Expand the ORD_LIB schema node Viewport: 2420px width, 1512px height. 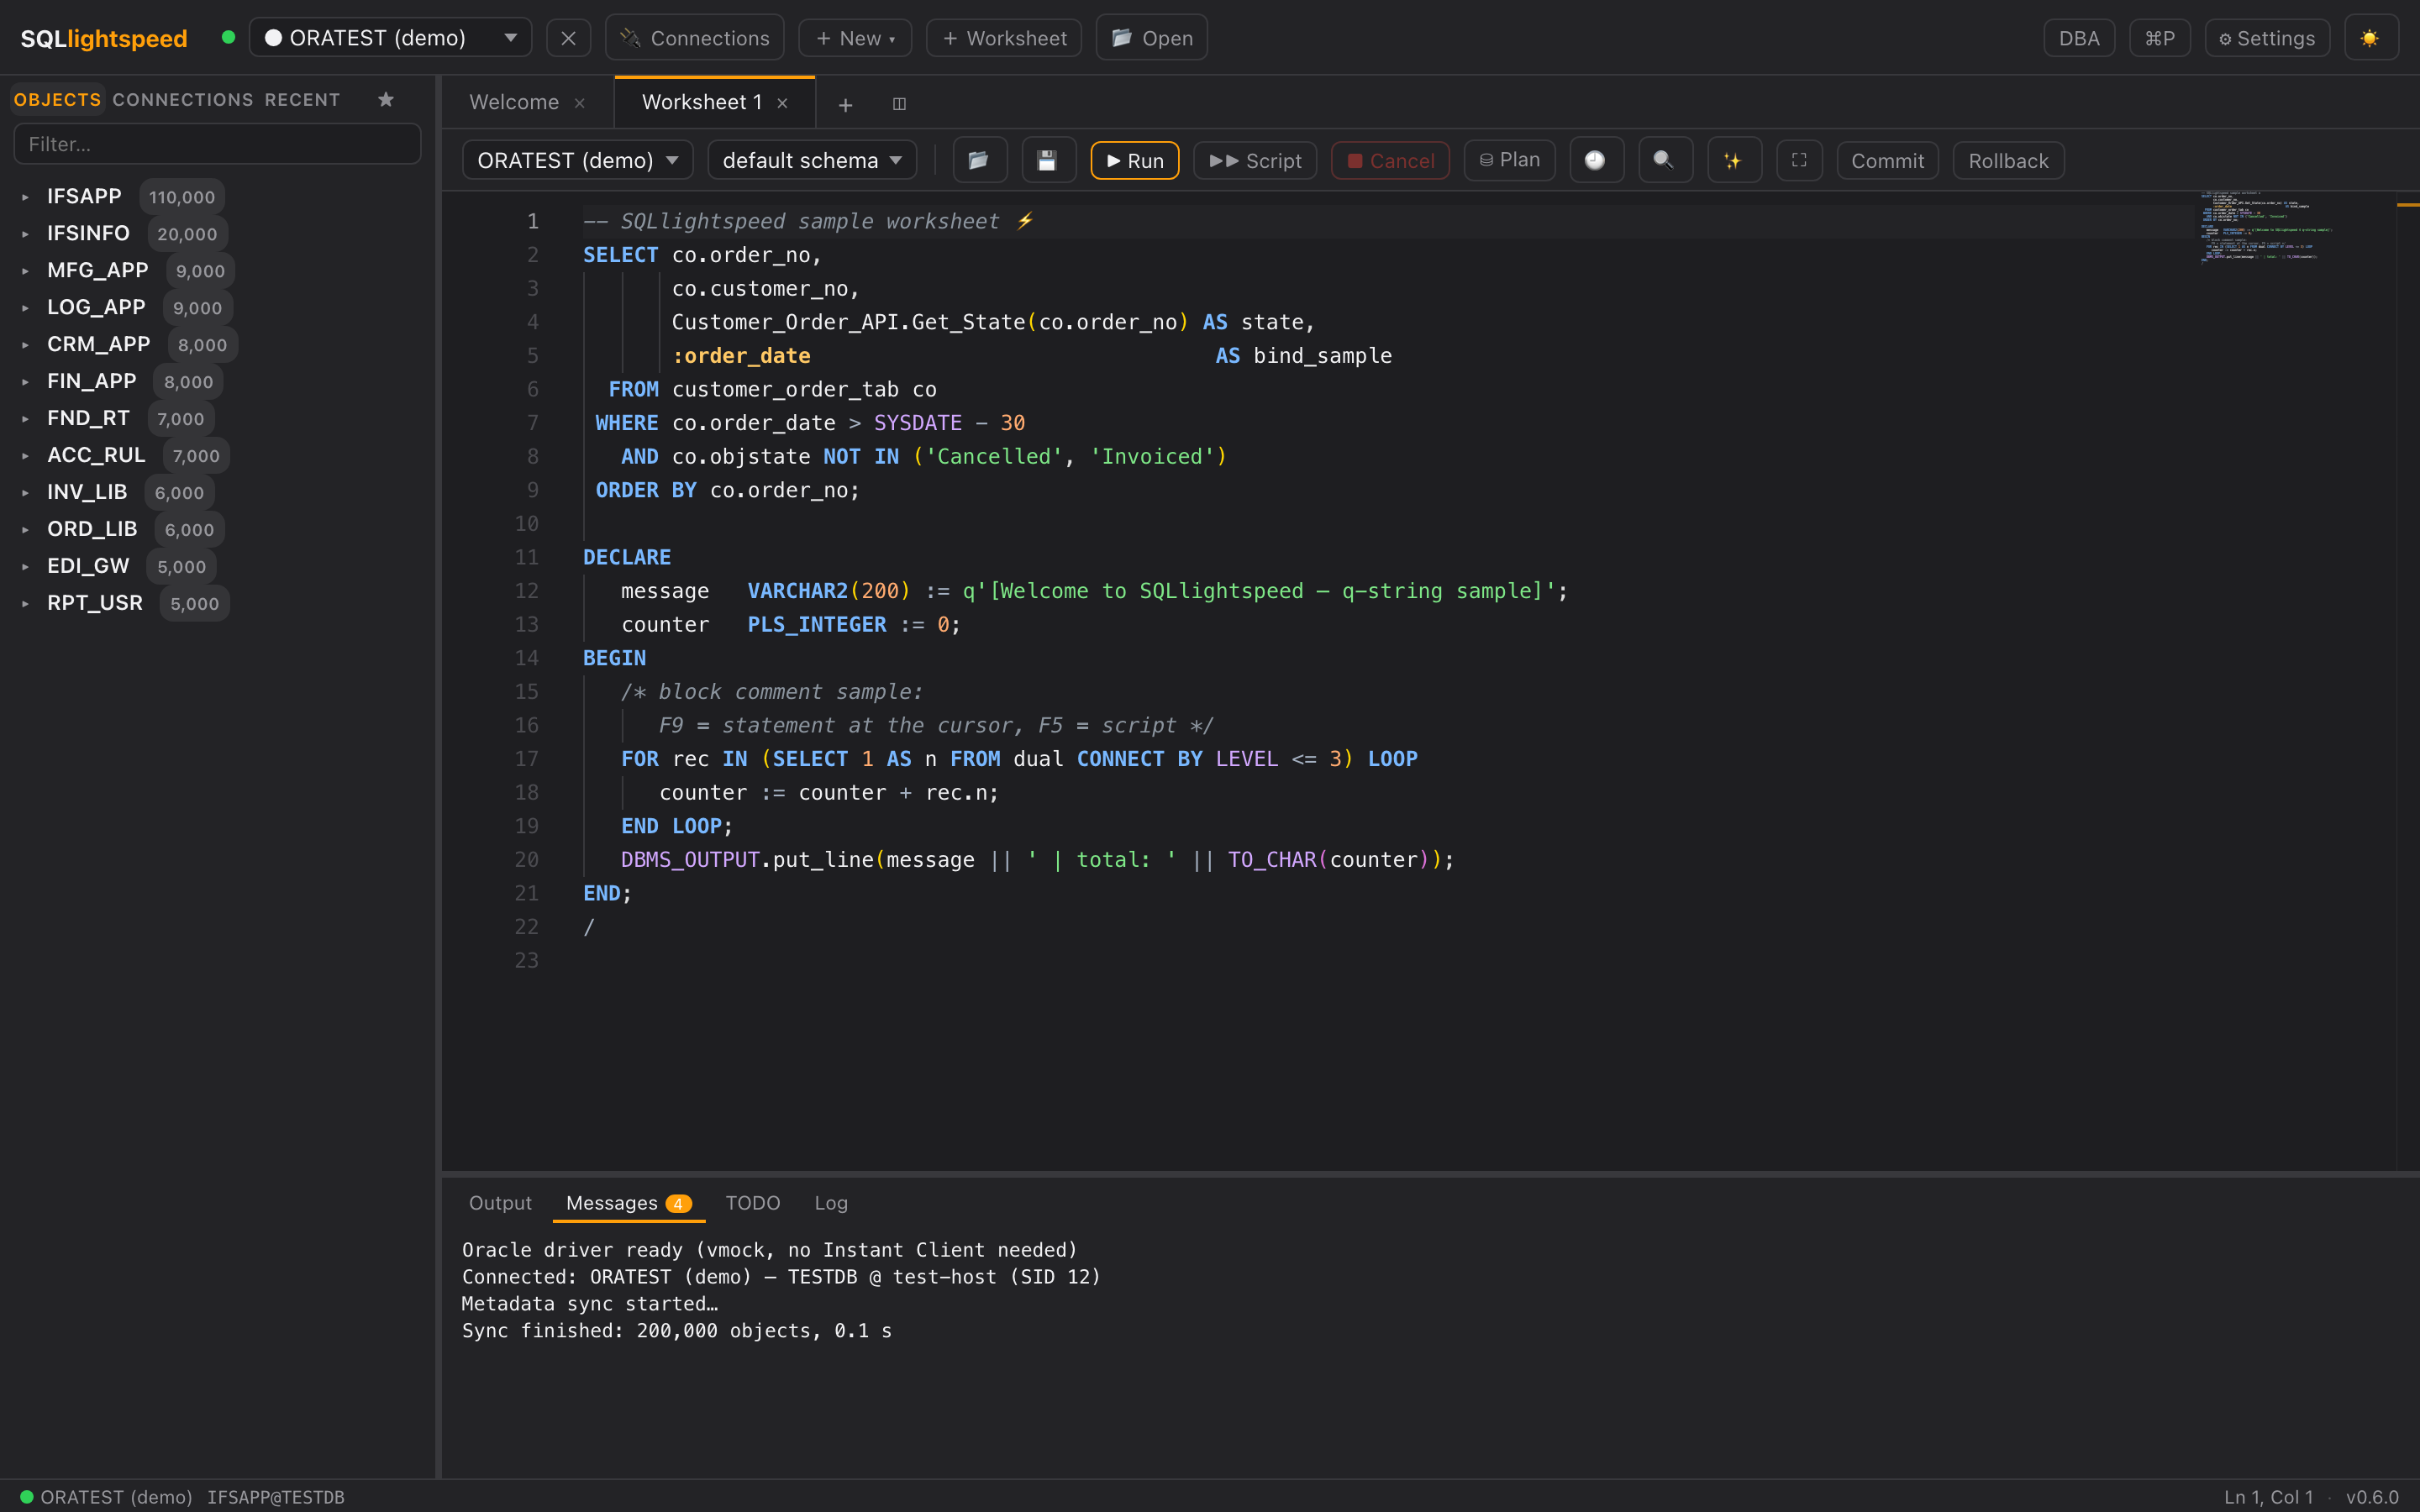pos(25,530)
